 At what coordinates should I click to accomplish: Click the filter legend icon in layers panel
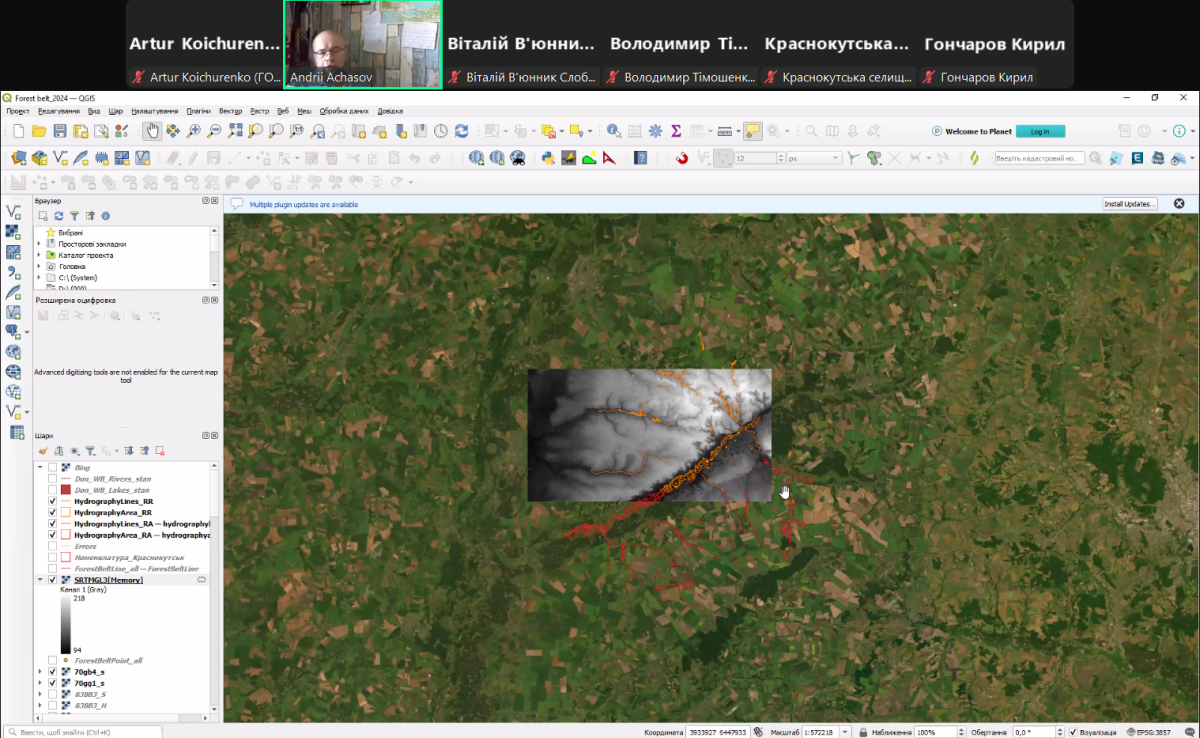pyautogui.click(x=90, y=451)
